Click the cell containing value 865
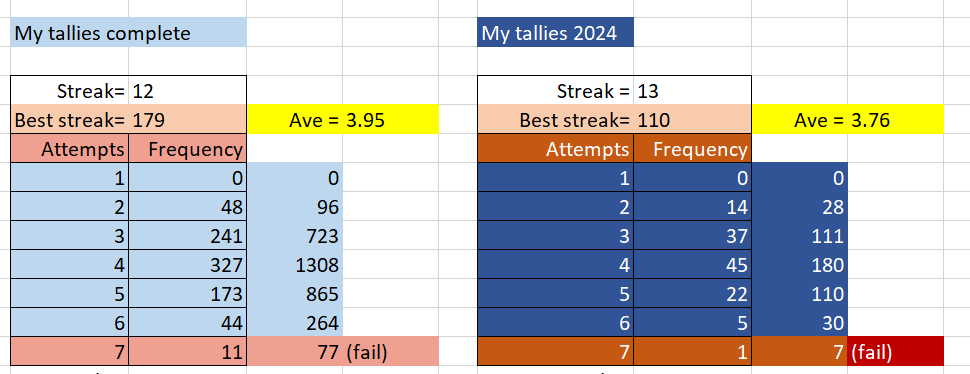Viewport: 970px width, 374px height. click(294, 294)
